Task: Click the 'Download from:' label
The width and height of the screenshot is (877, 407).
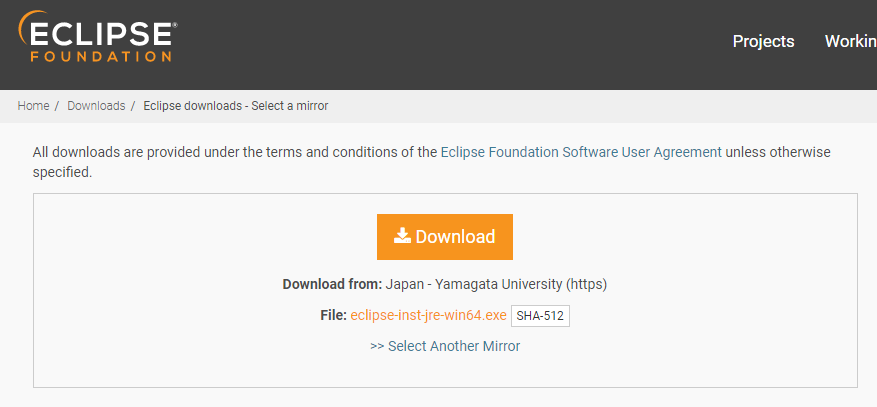Action: [331, 284]
